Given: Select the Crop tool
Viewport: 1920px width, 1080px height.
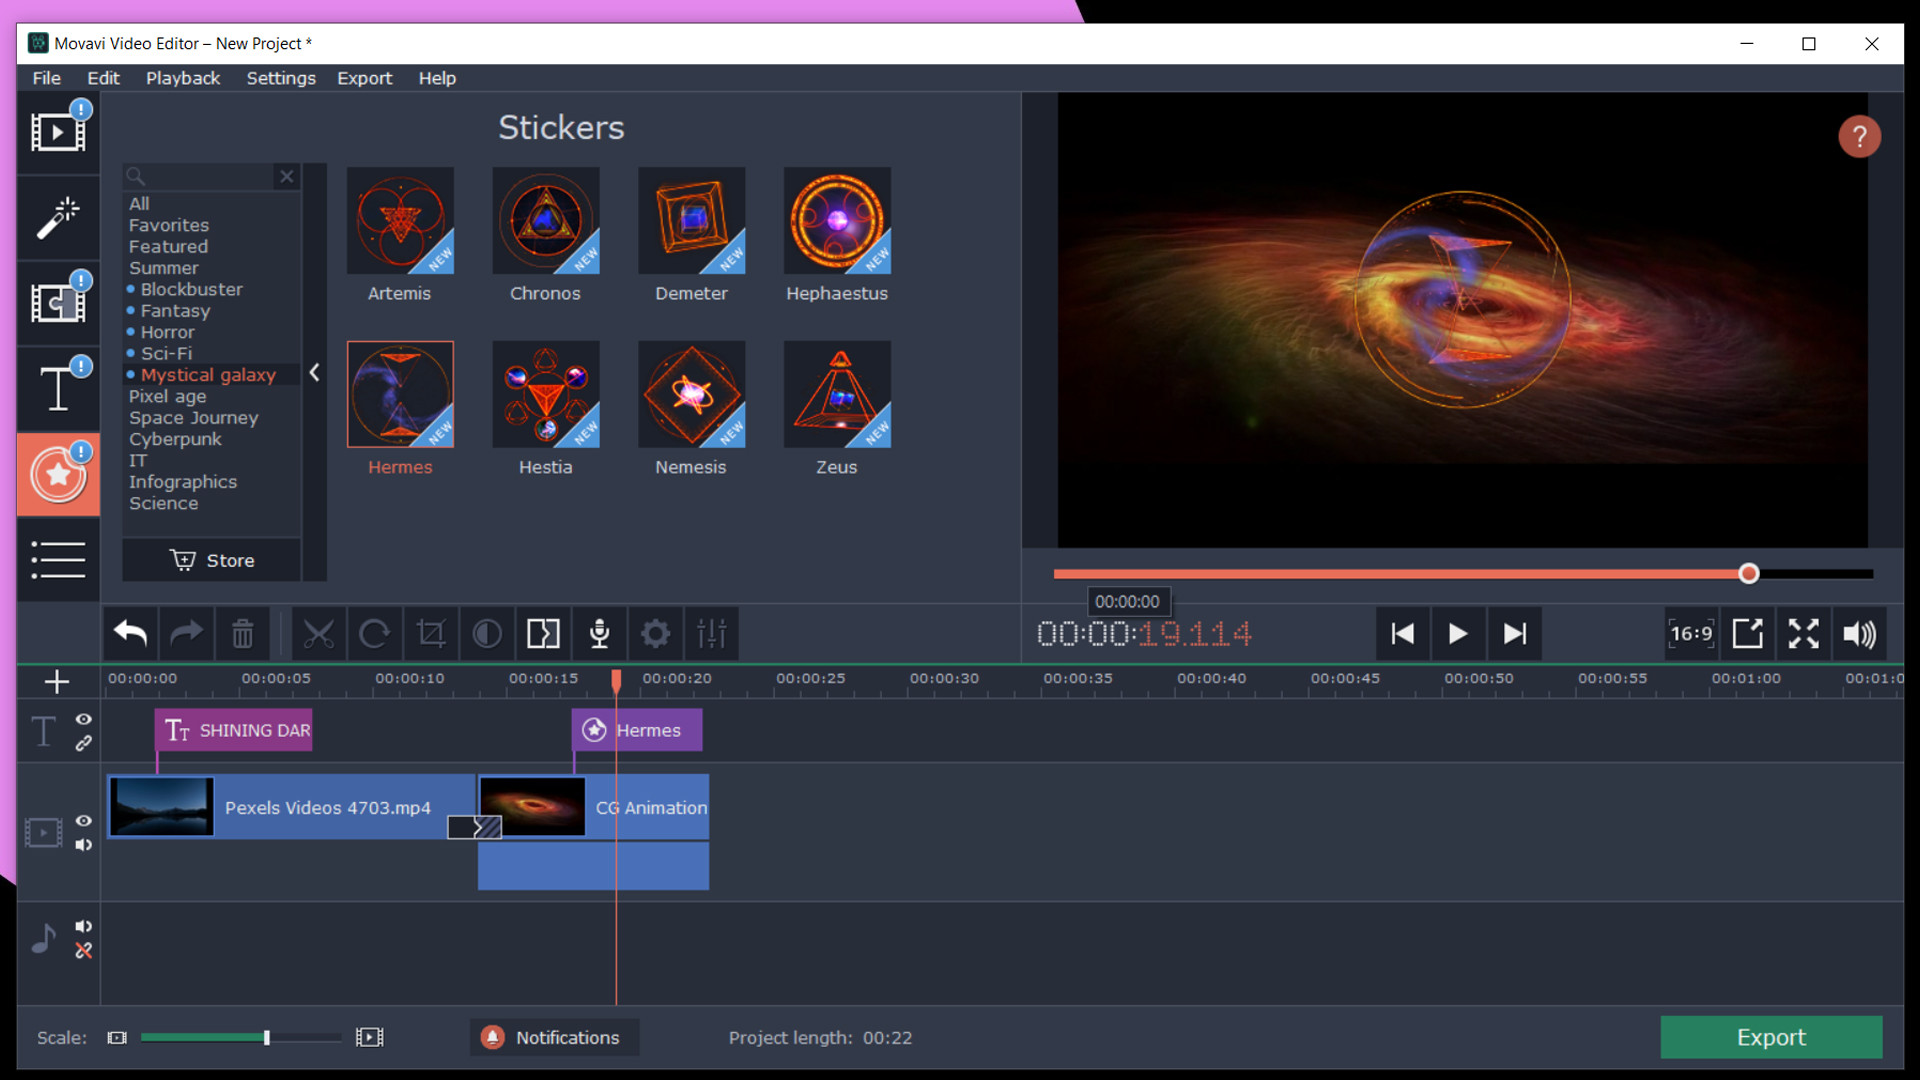Looking at the screenshot, I should tap(430, 634).
